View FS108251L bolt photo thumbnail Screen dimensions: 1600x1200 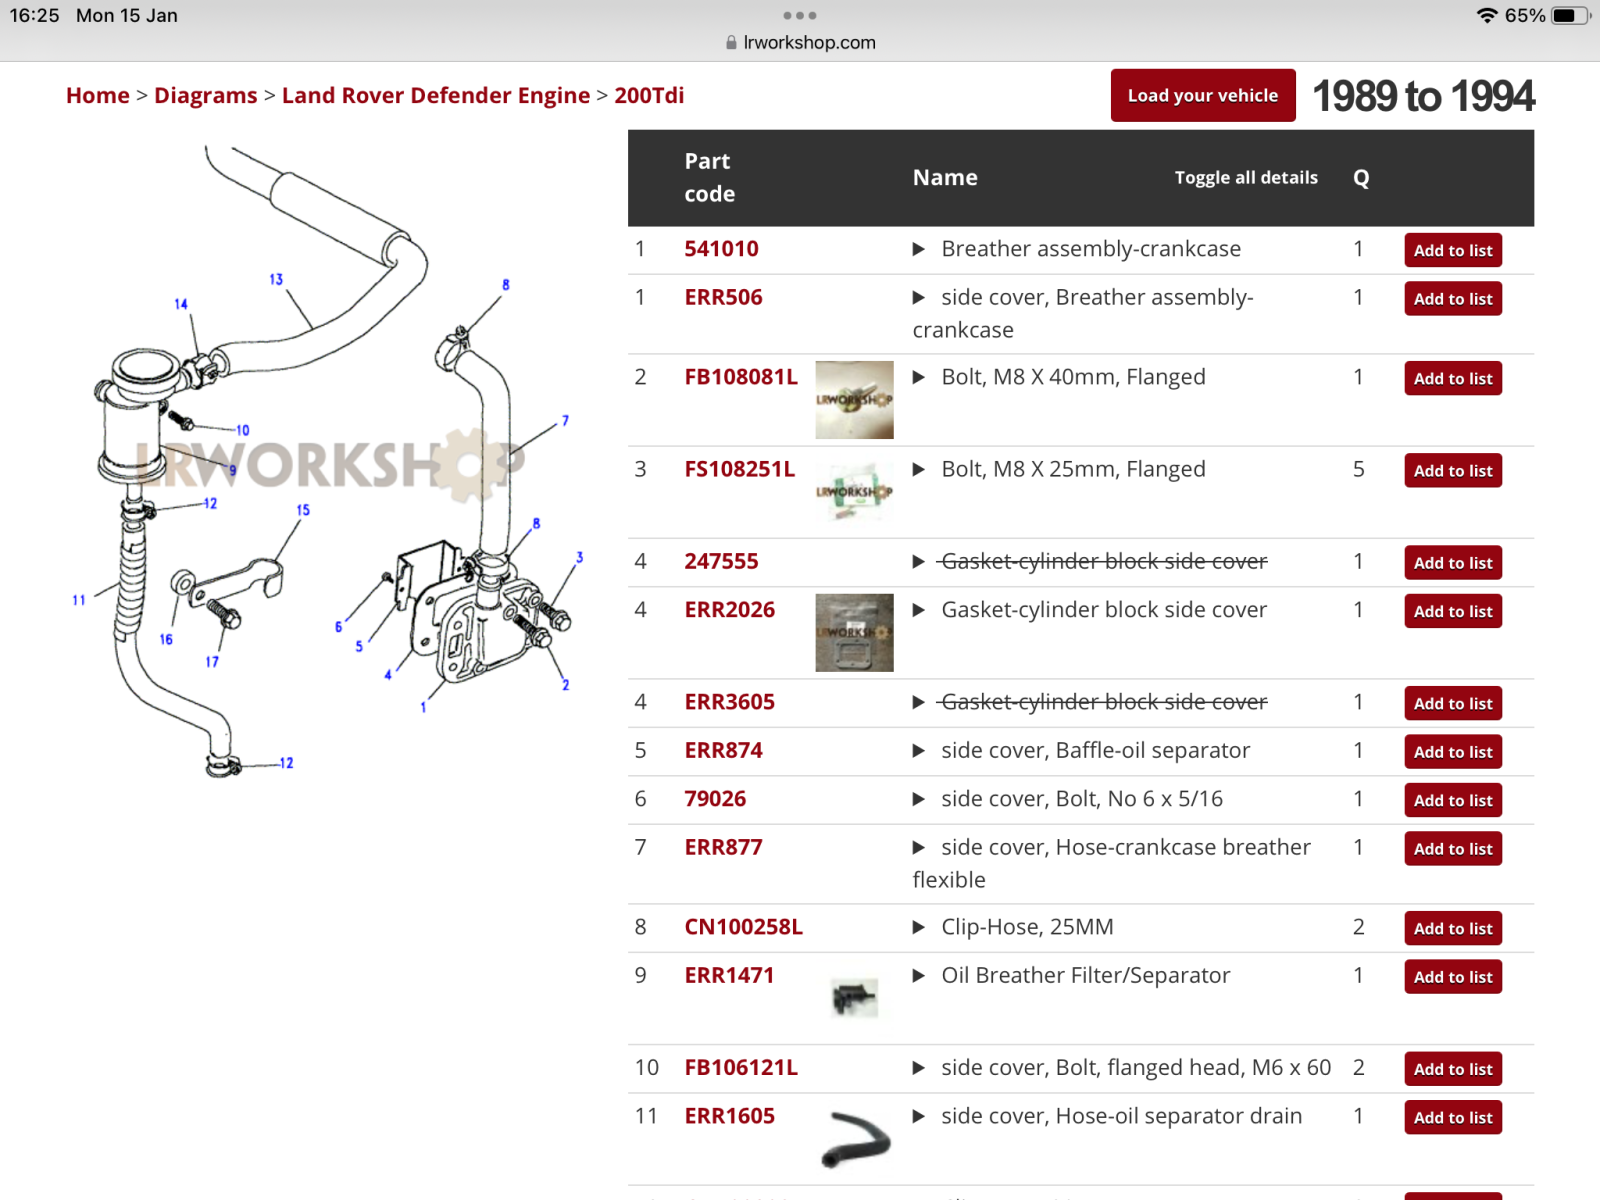(x=854, y=492)
